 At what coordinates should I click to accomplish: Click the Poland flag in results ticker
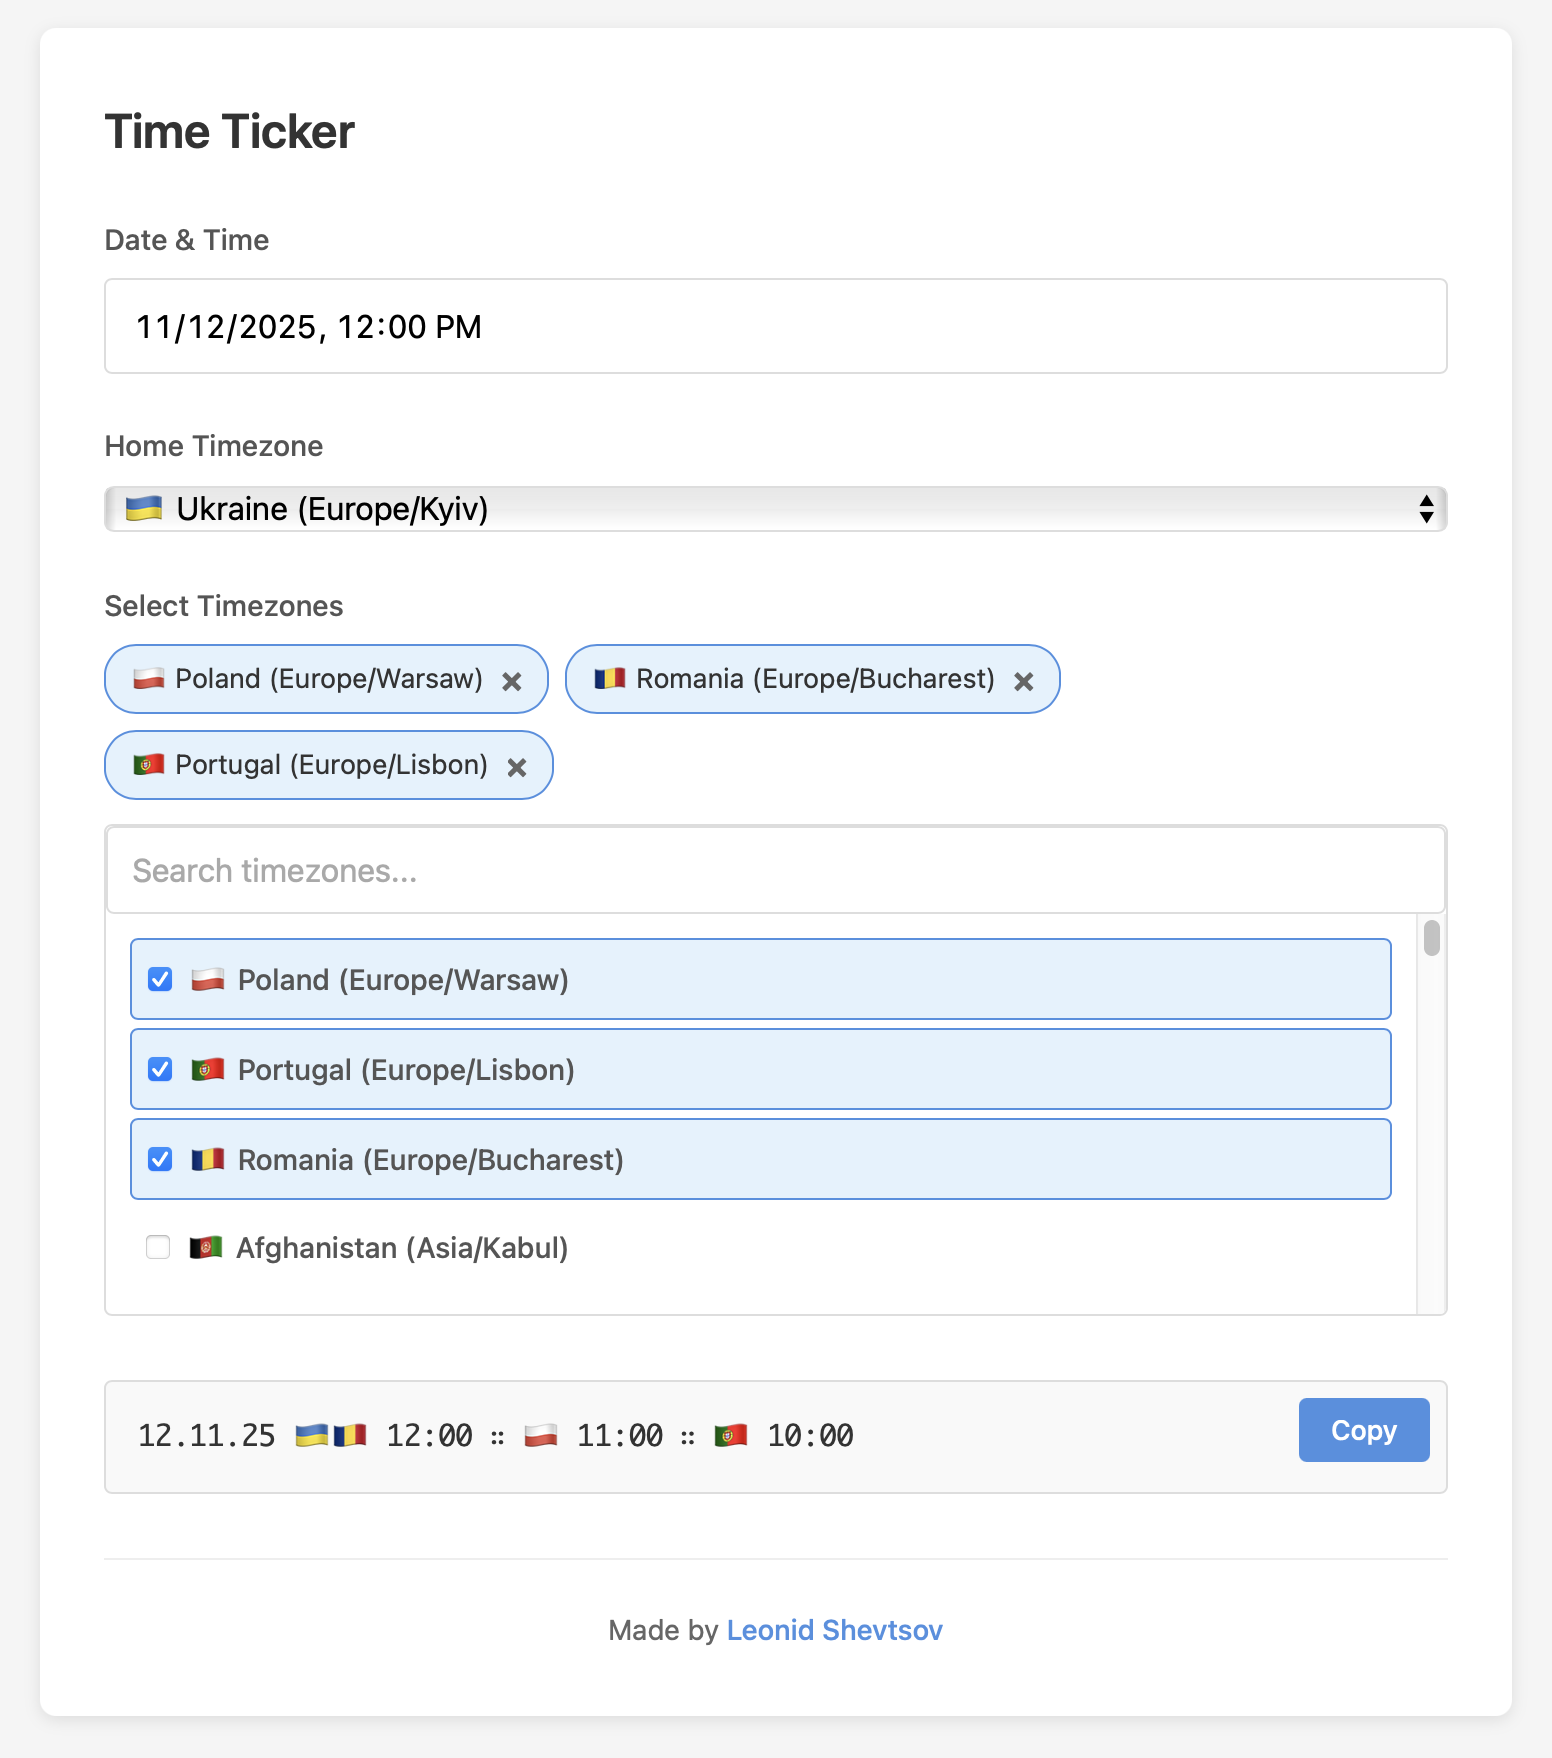point(541,1436)
